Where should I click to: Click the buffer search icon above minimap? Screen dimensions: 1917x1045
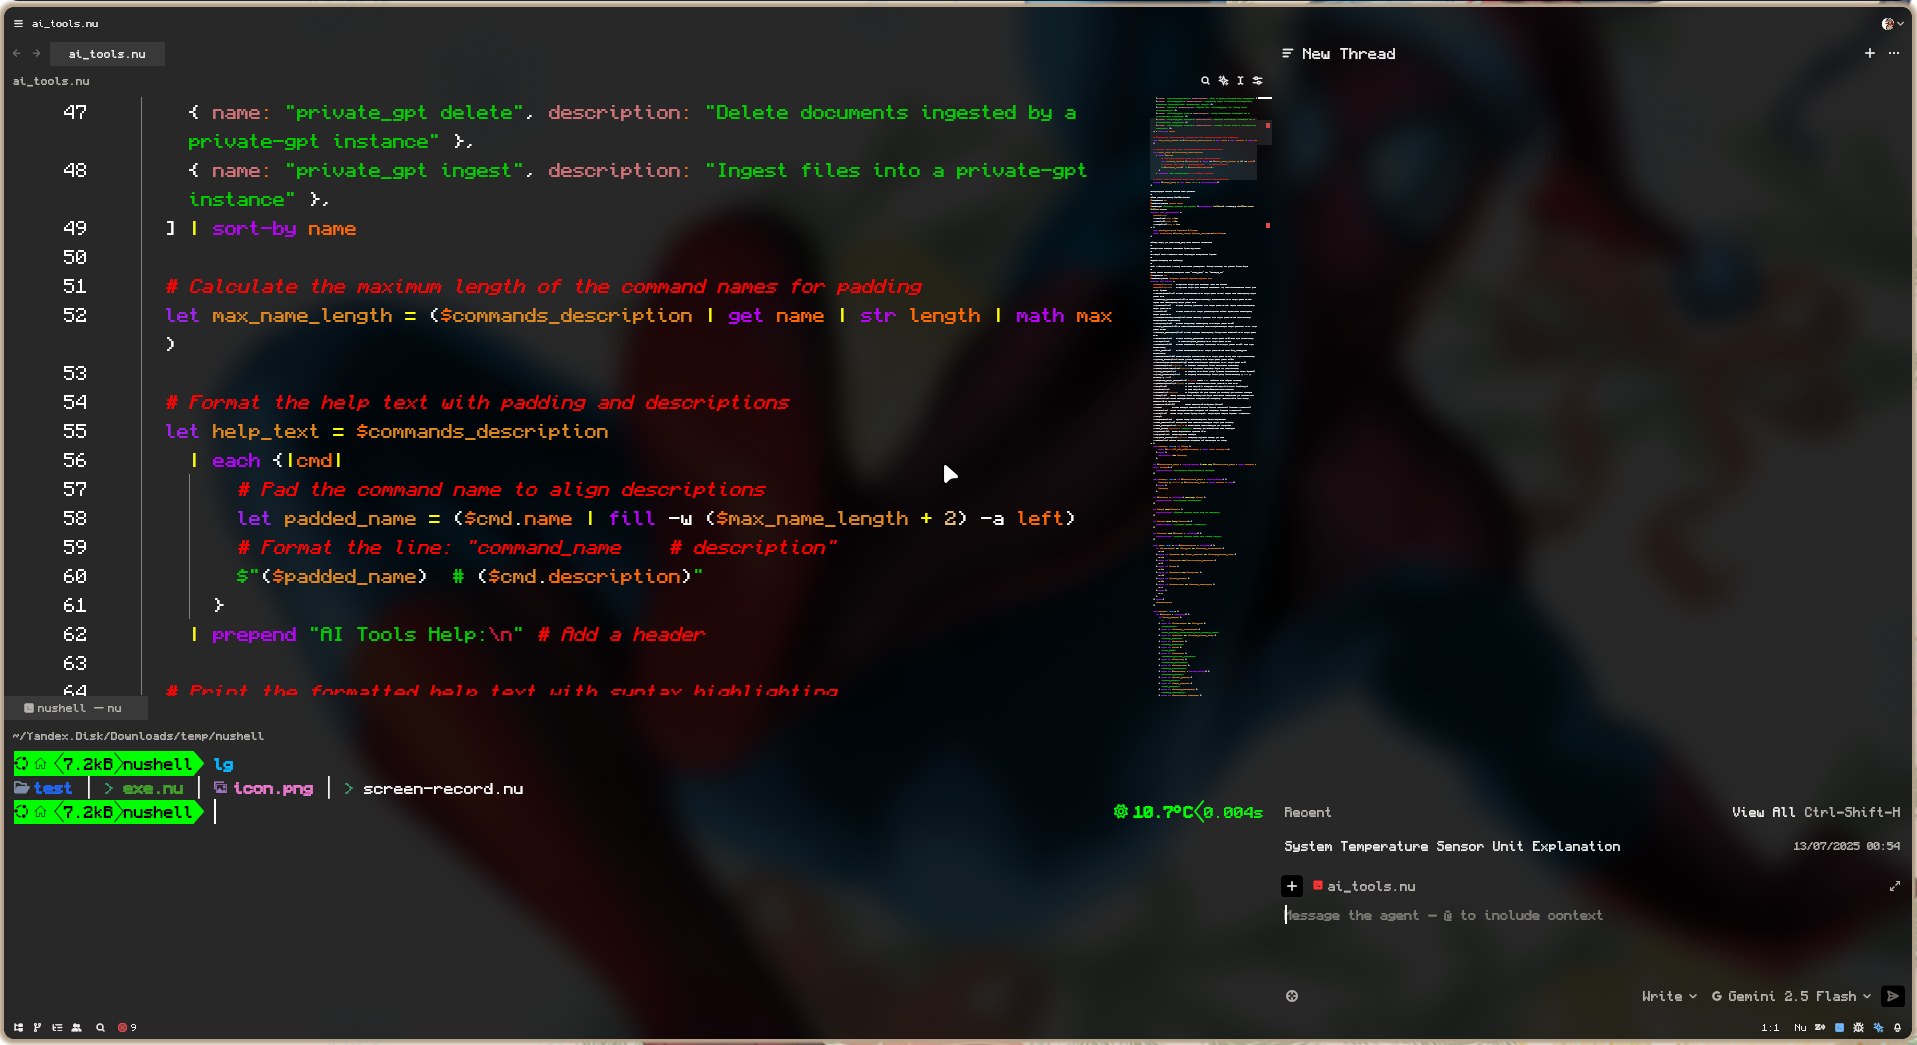(1205, 80)
